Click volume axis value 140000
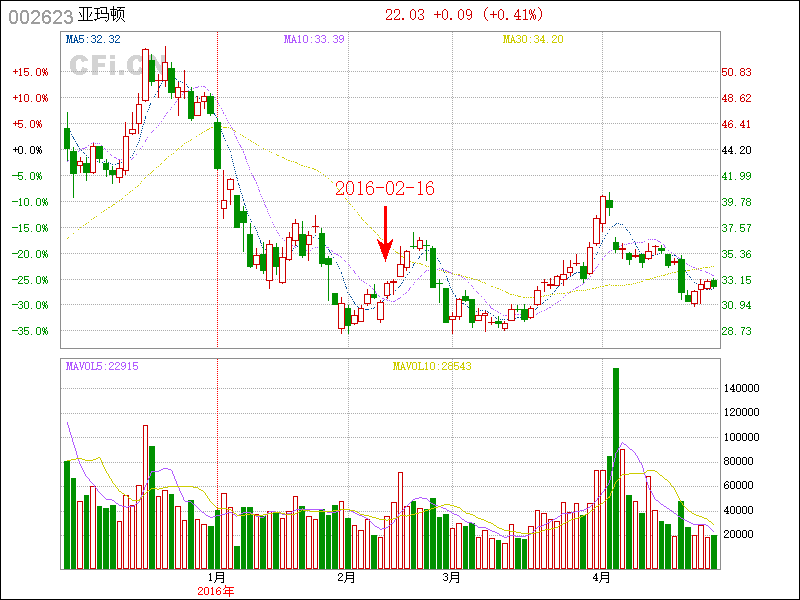800x600 pixels. click(x=741, y=388)
